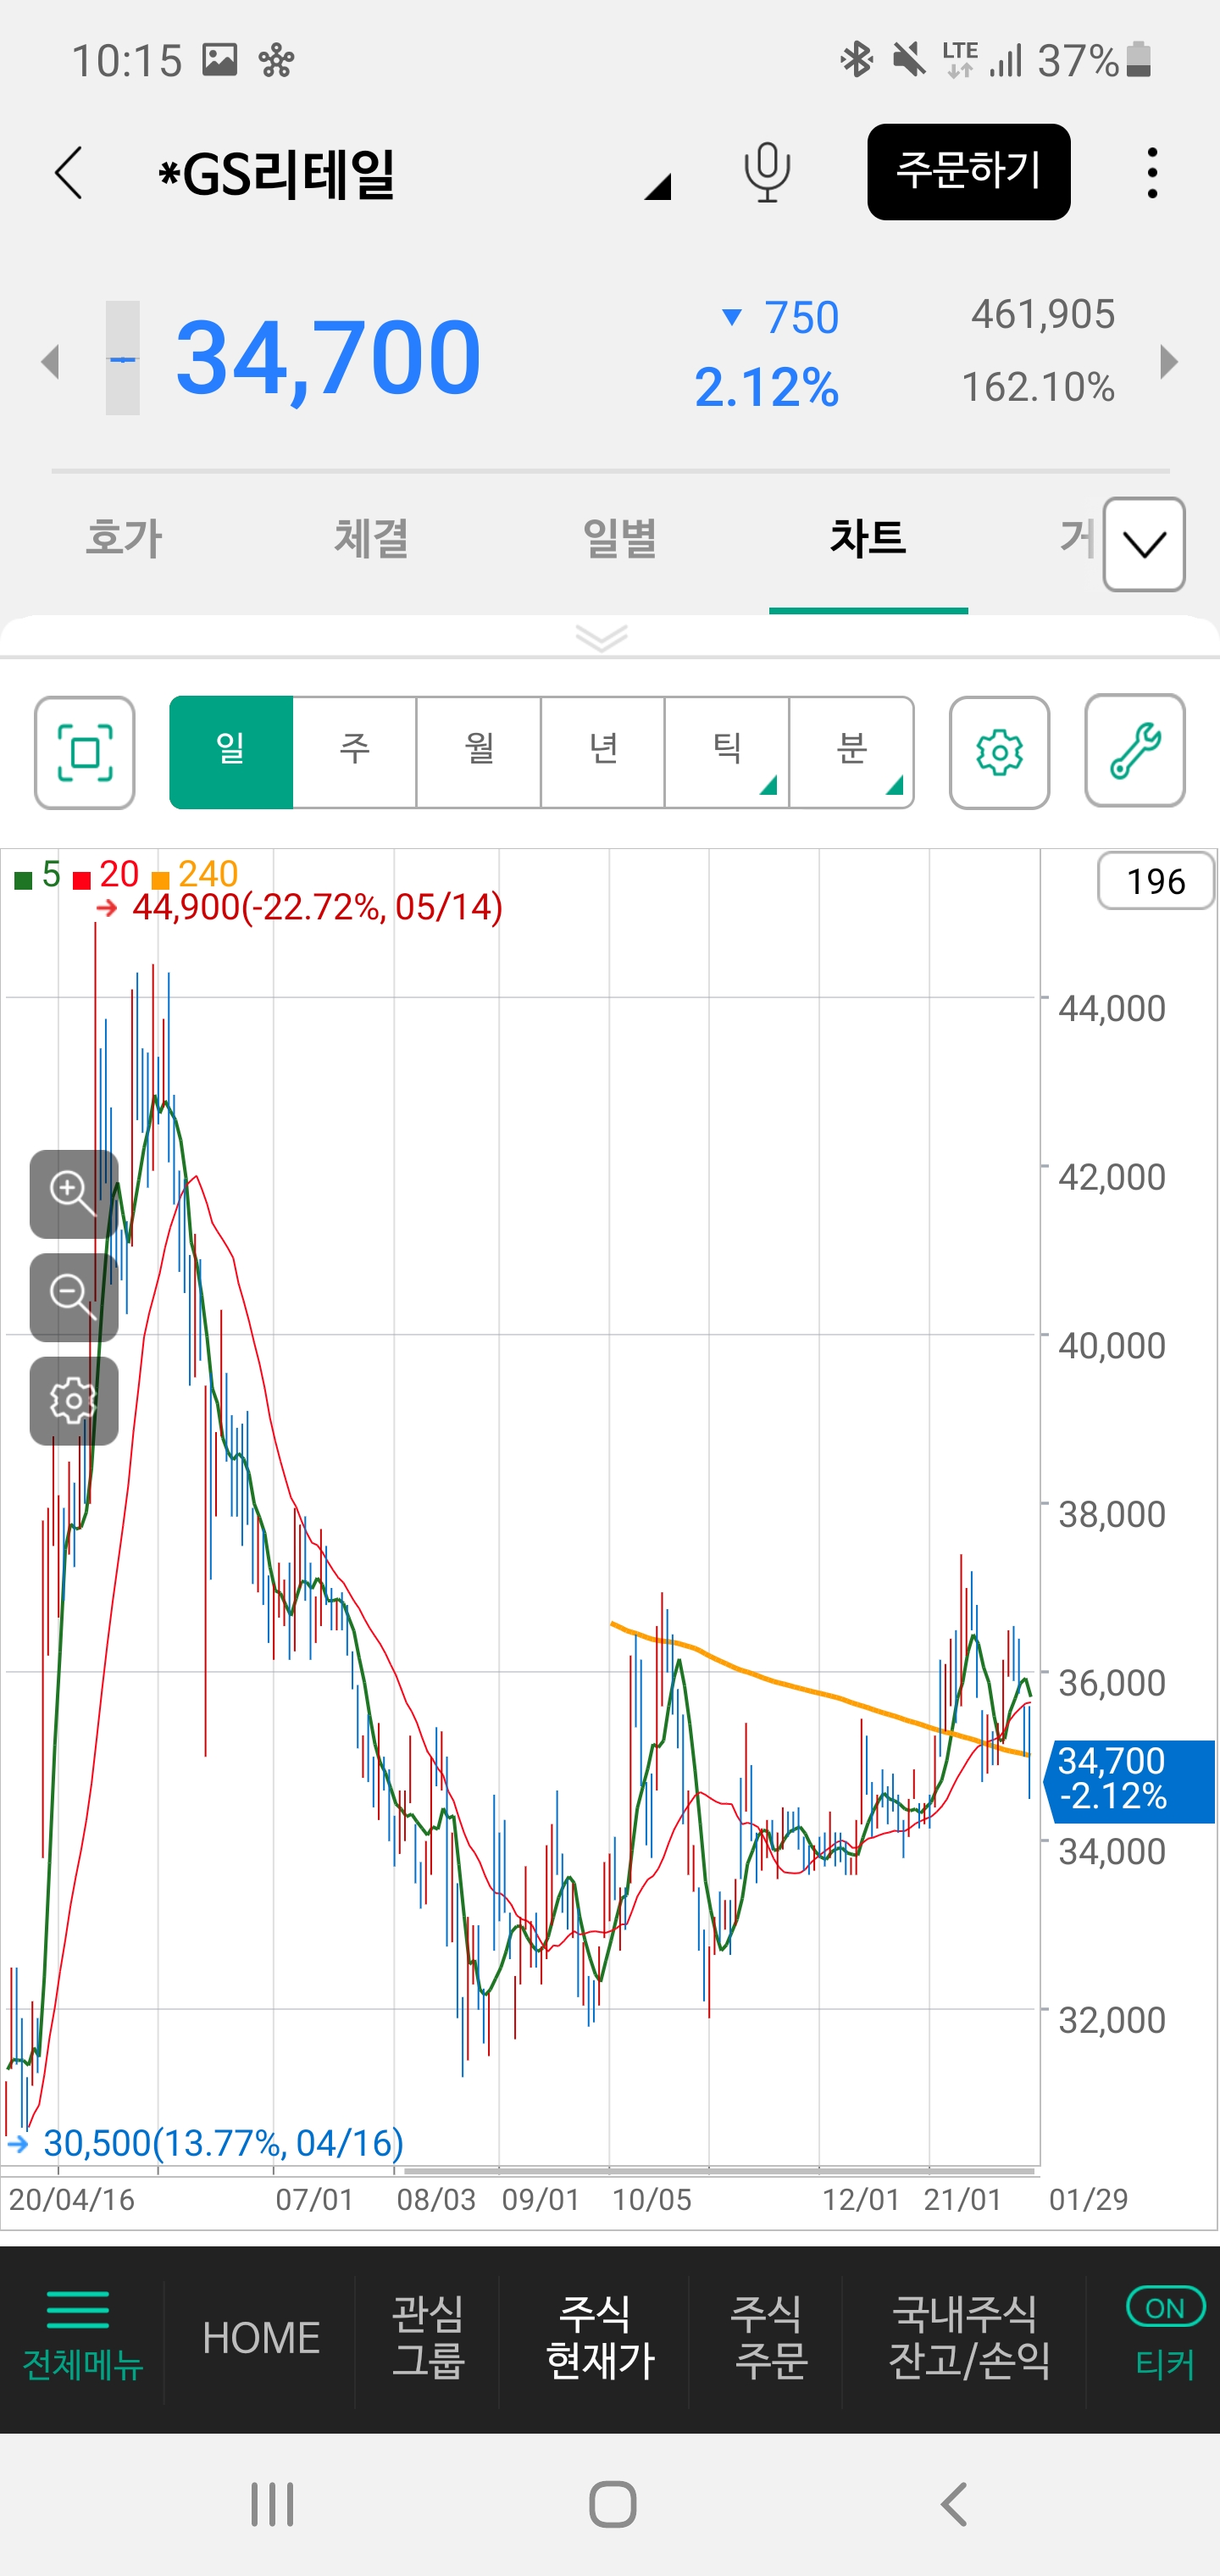
Task: Open 국내주식 잔고/손익 in bottom menu
Action: [968, 2337]
